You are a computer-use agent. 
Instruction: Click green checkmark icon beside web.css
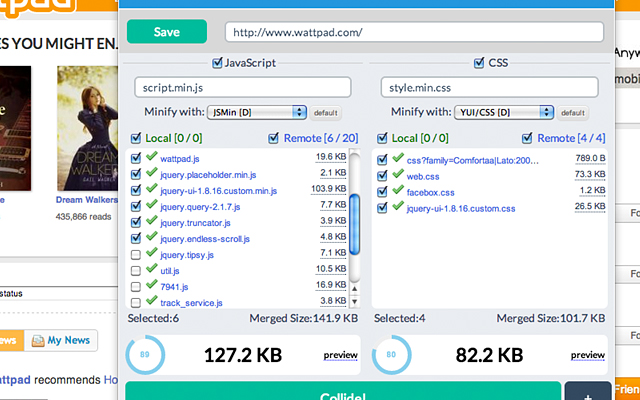[x=398, y=174]
